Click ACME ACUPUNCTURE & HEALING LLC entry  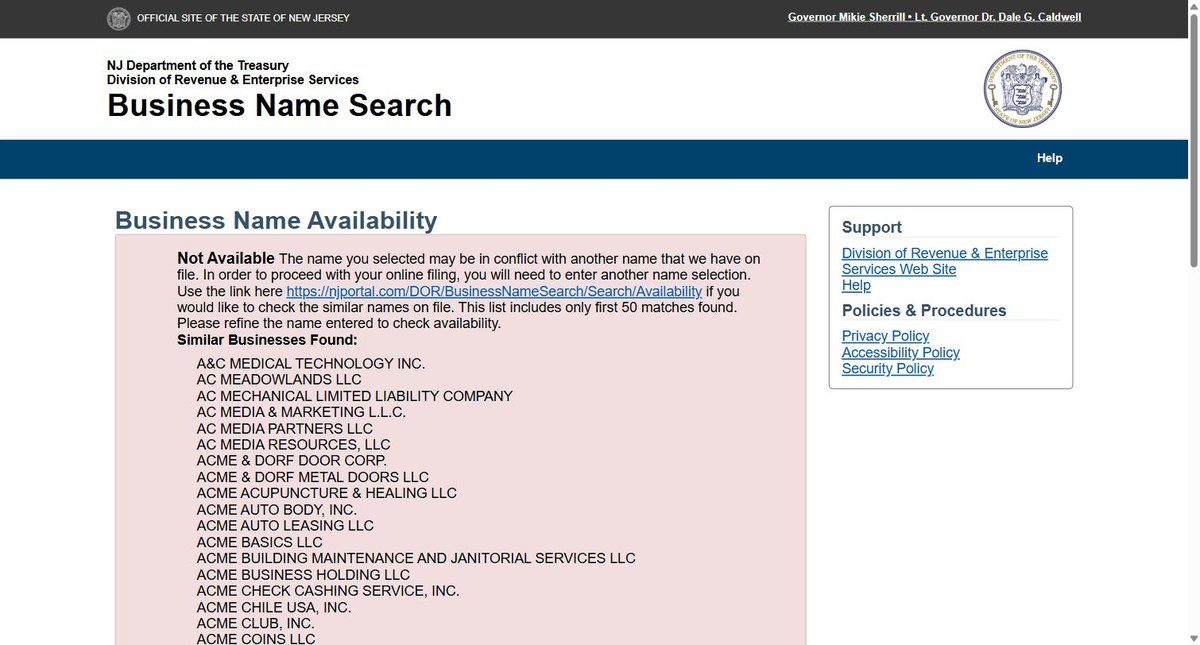[x=327, y=493]
